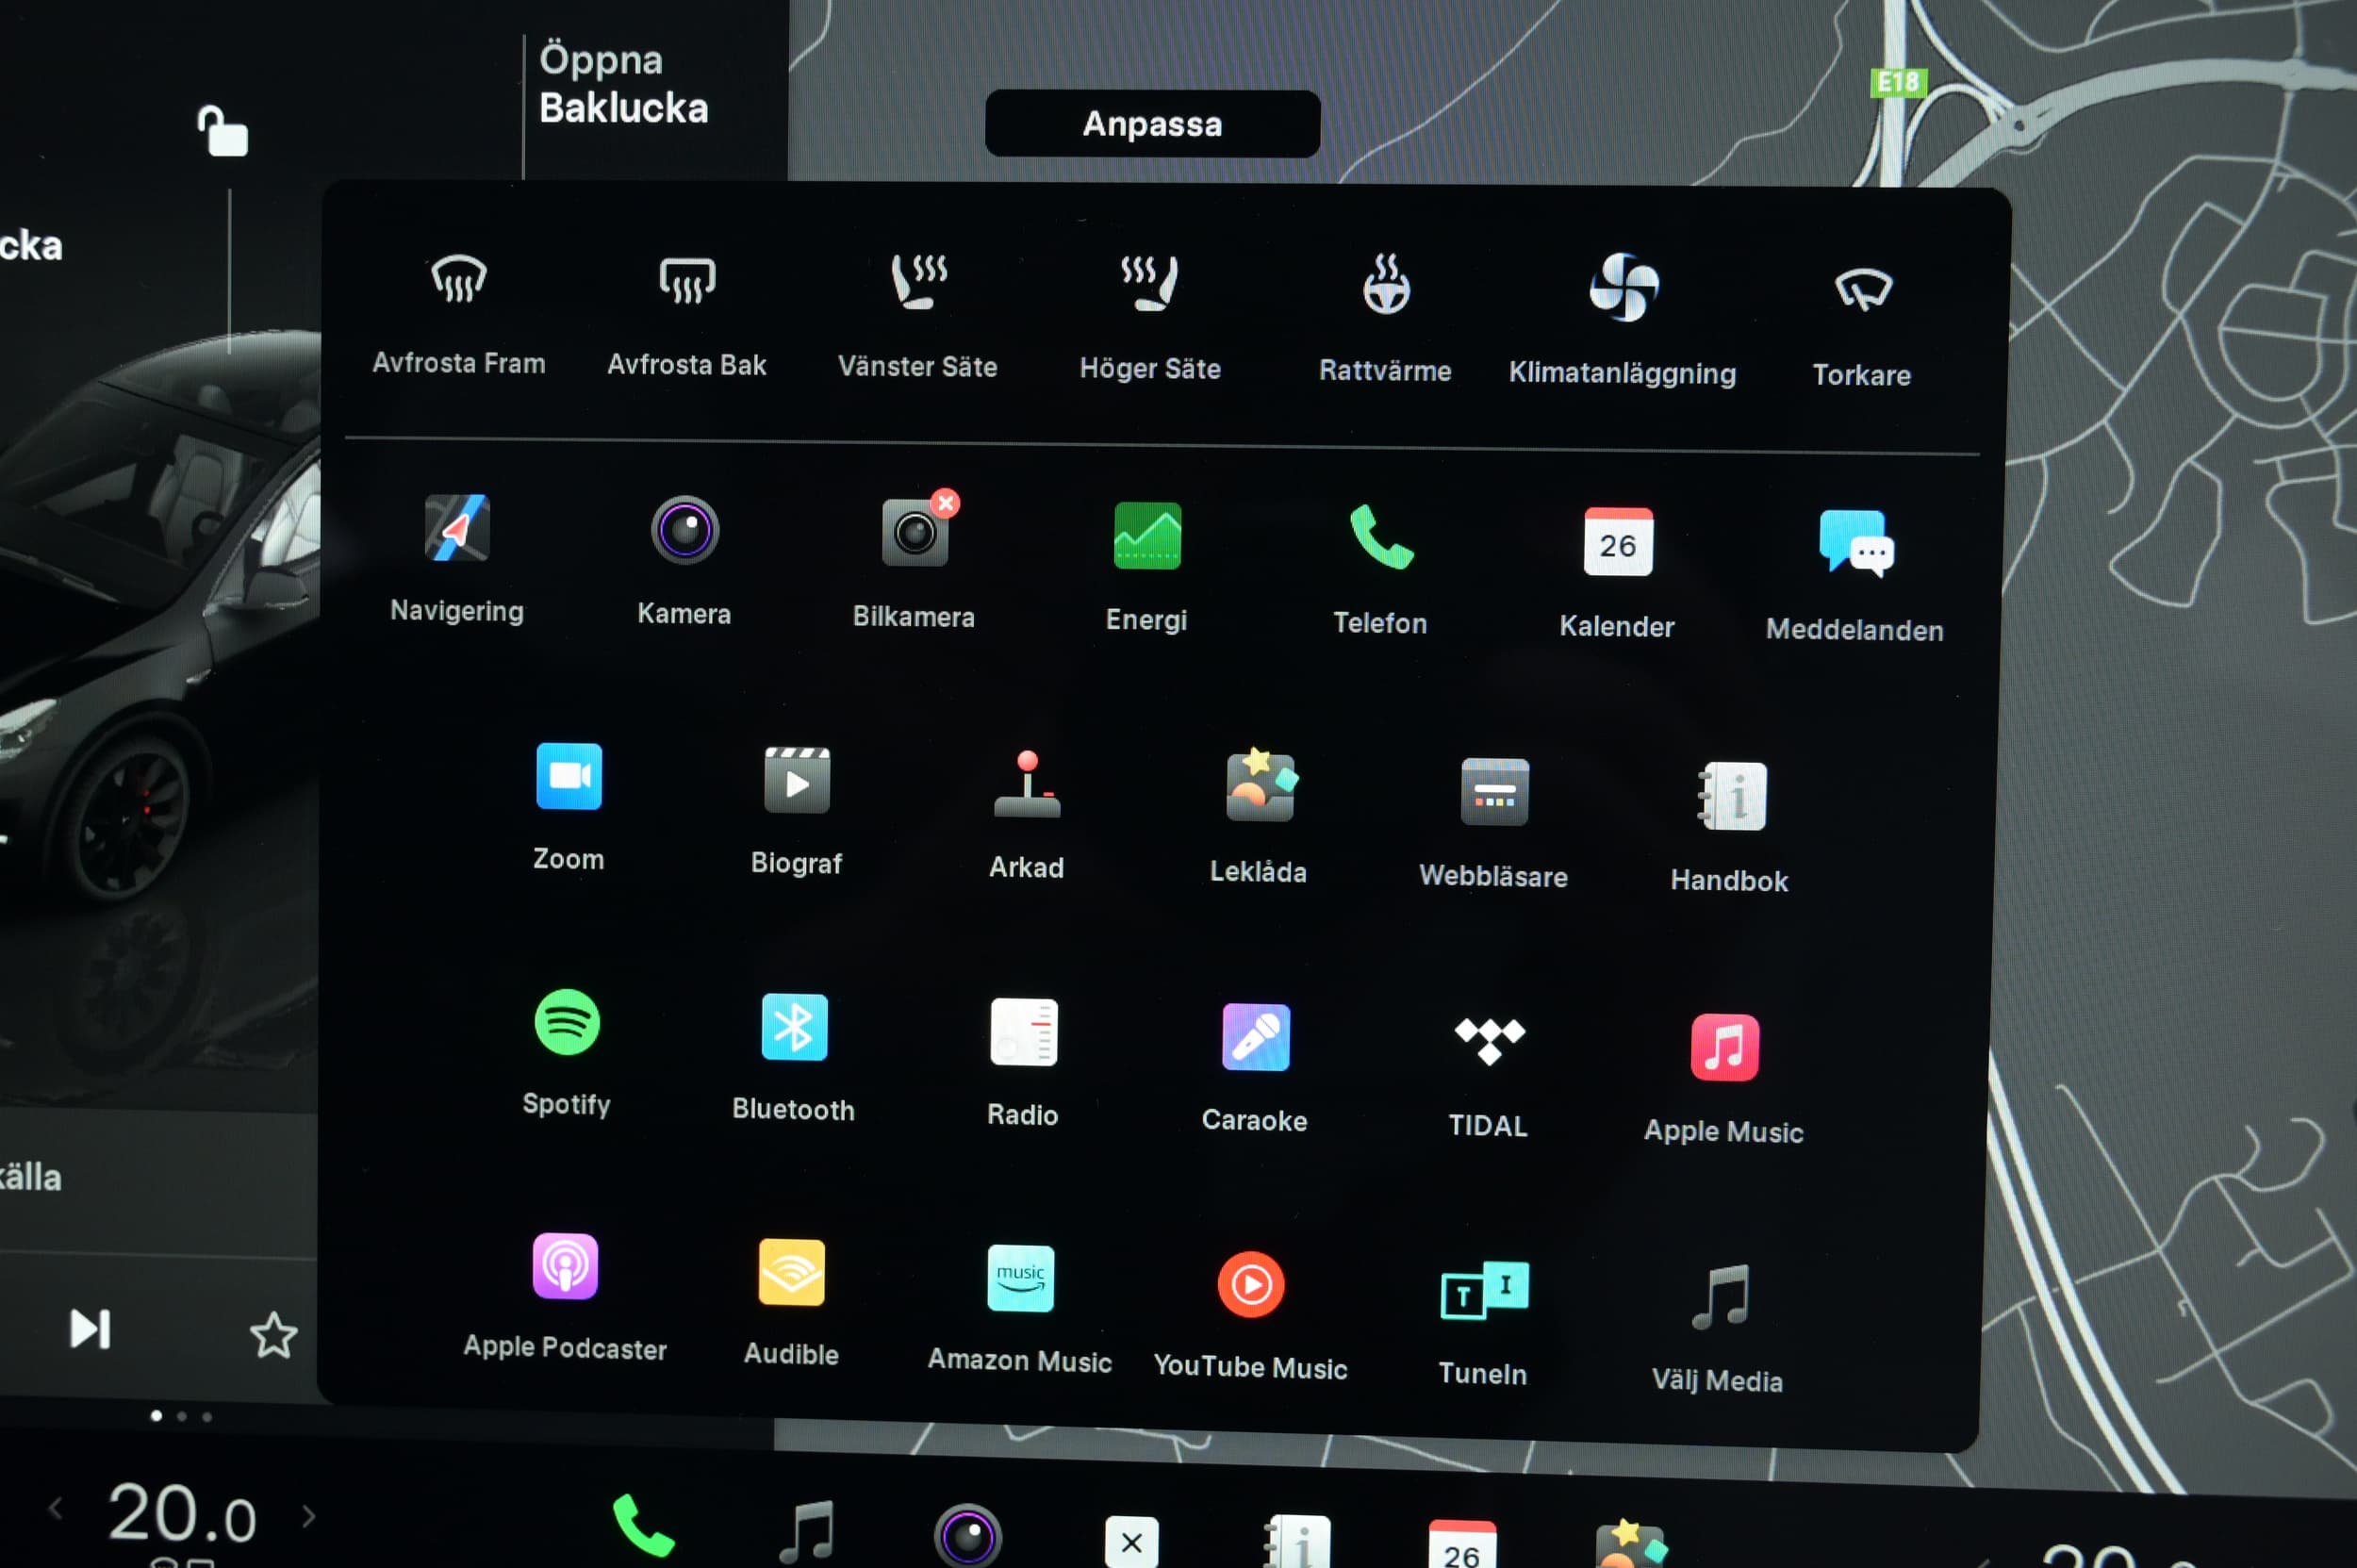Skip to the next track
Viewport: 2357px width, 1568px height.
(x=90, y=1328)
